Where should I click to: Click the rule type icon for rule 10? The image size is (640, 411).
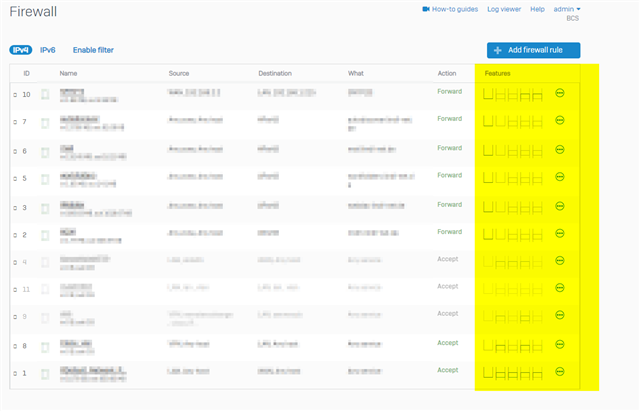click(x=44, y=95)
